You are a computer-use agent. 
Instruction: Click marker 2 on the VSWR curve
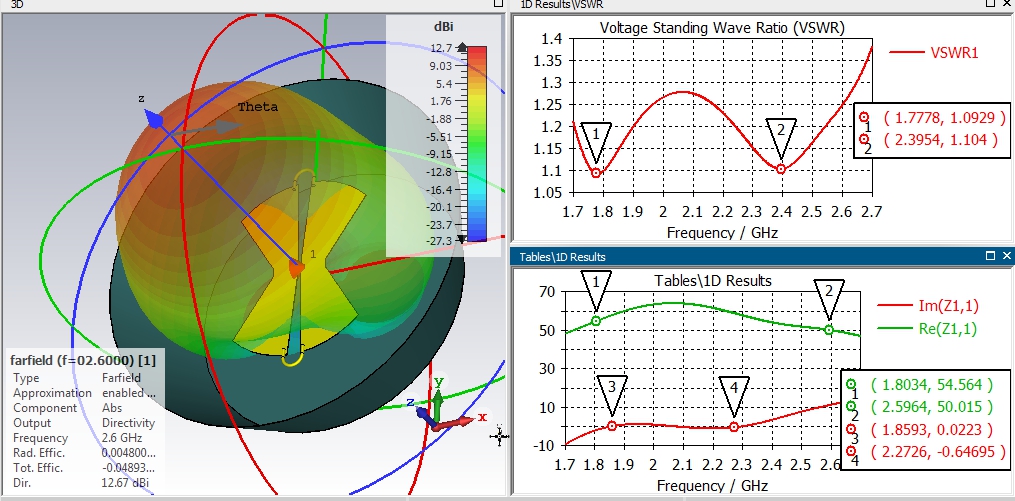tap(781, 169)
